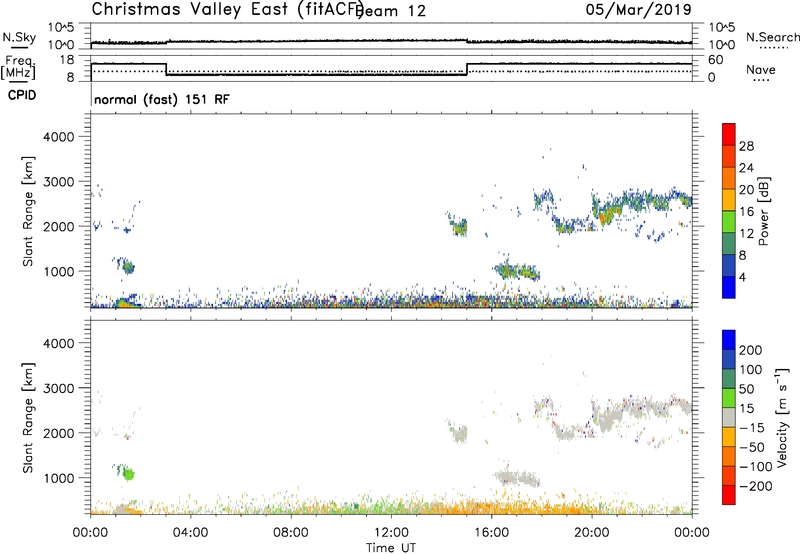Click the 'Time UT' axis label
800x554 pixels.
(x=391, y=548)
